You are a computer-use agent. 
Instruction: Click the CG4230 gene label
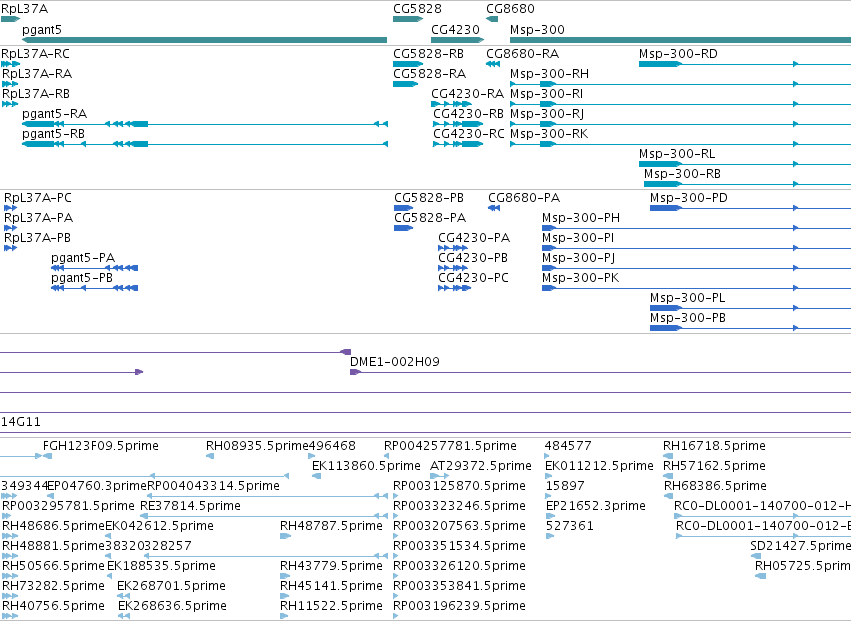[455, 30]
